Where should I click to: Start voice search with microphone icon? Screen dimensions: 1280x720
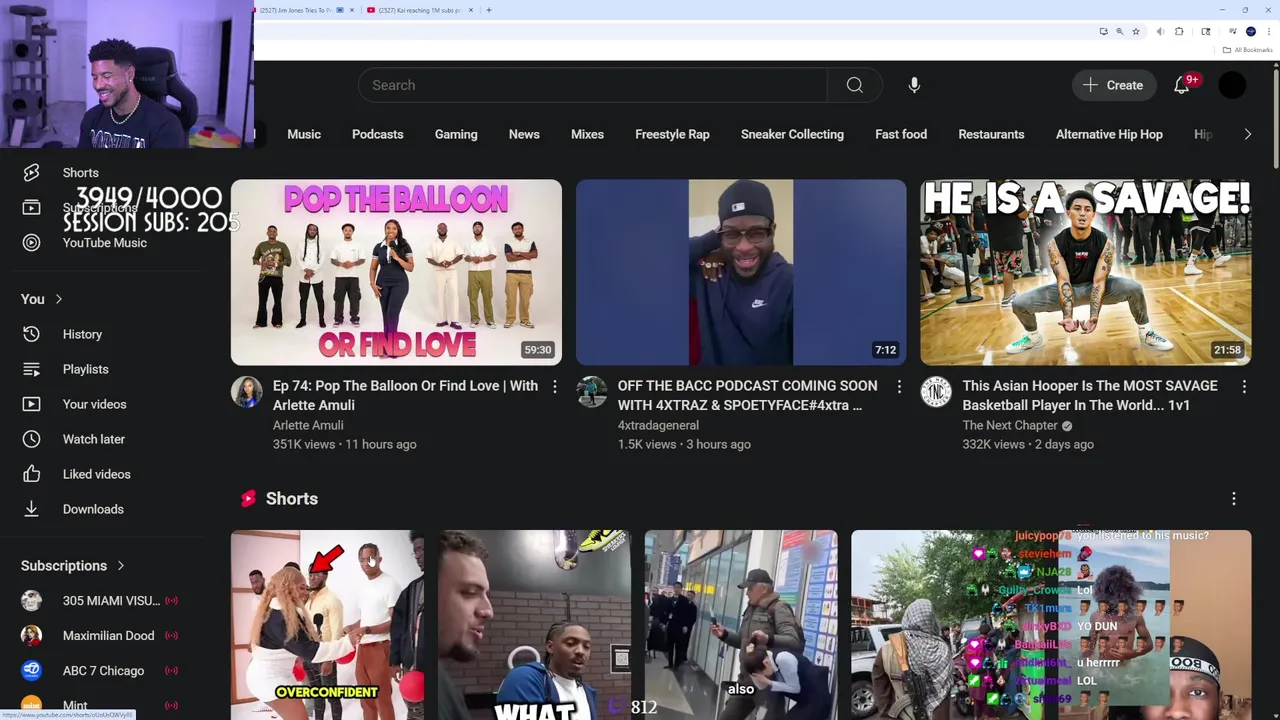pos(914,85)
